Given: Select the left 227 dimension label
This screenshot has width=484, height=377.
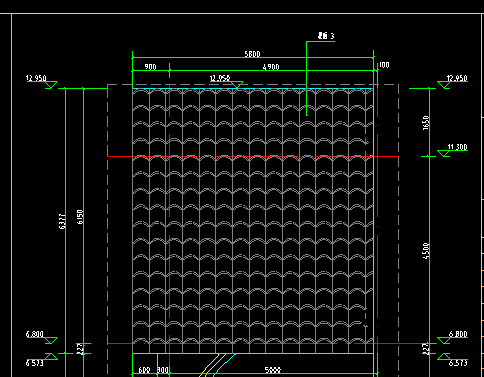Looking at the screenshot, I should click(x=80, y=349).
